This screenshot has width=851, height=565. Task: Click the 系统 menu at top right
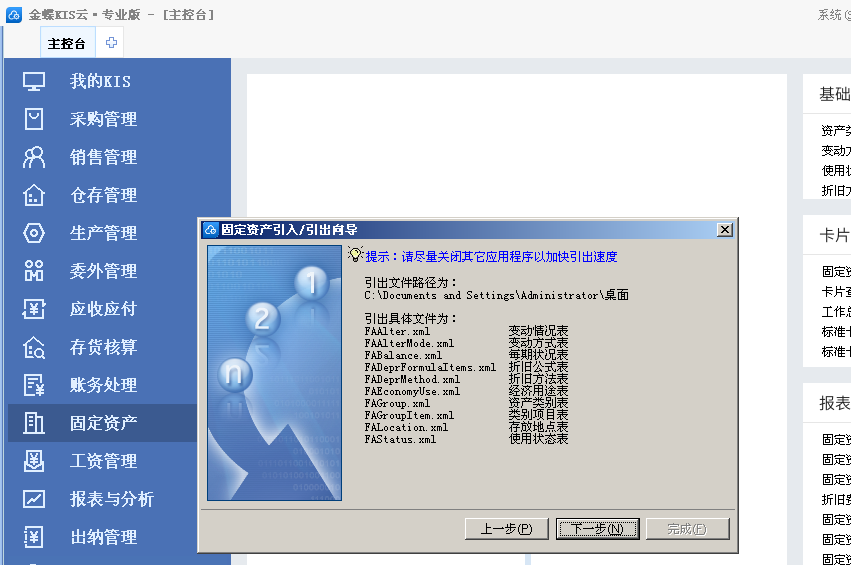[x=830, y=15]
